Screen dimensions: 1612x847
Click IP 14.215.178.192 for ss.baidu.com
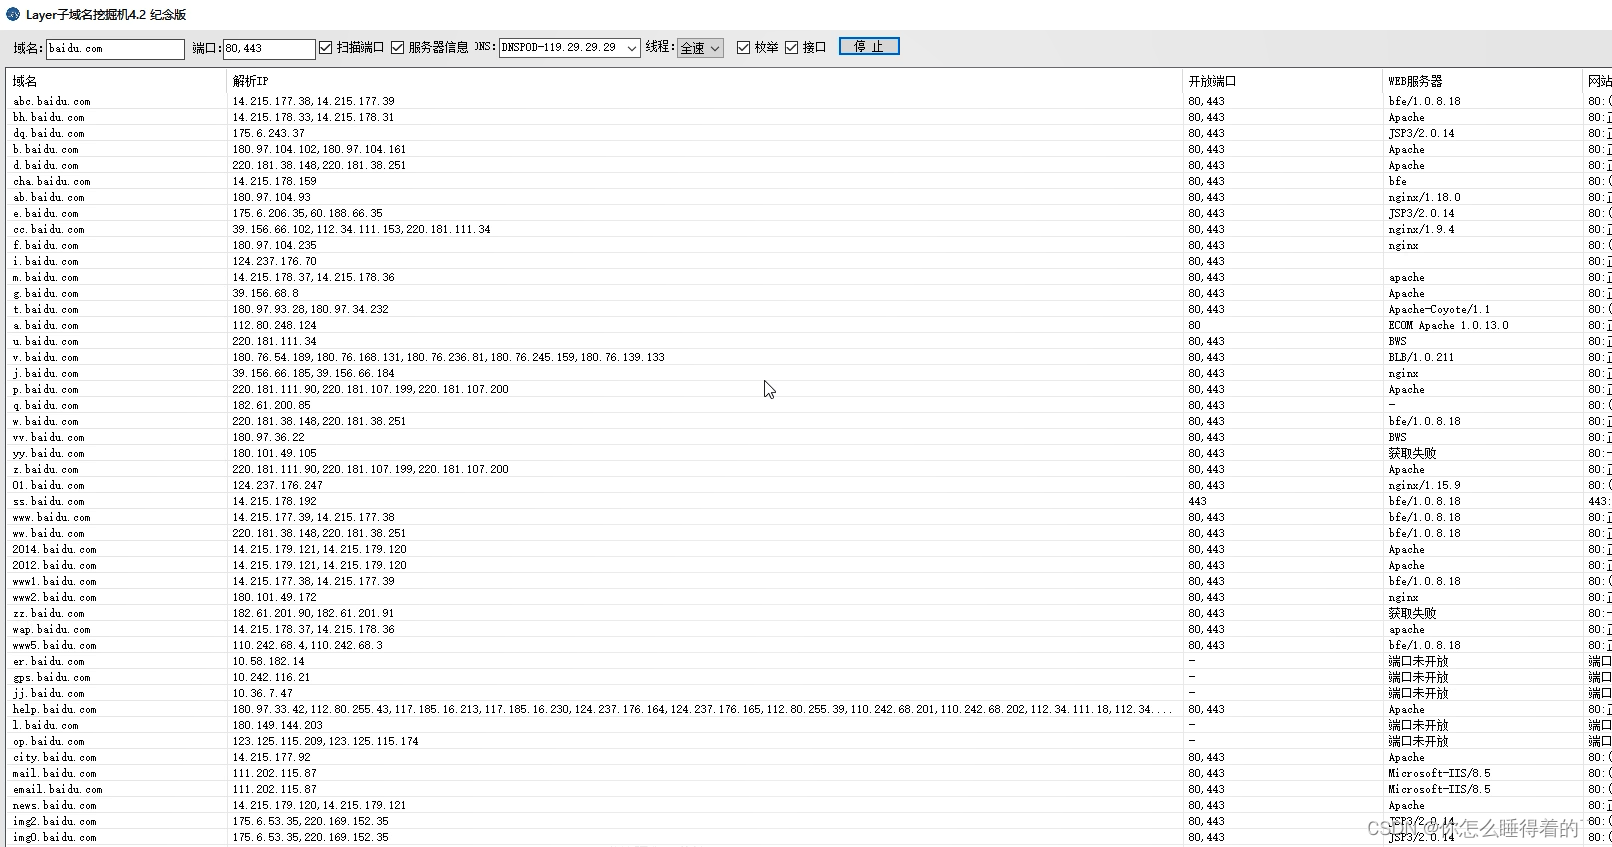click(x=275, y=501)
